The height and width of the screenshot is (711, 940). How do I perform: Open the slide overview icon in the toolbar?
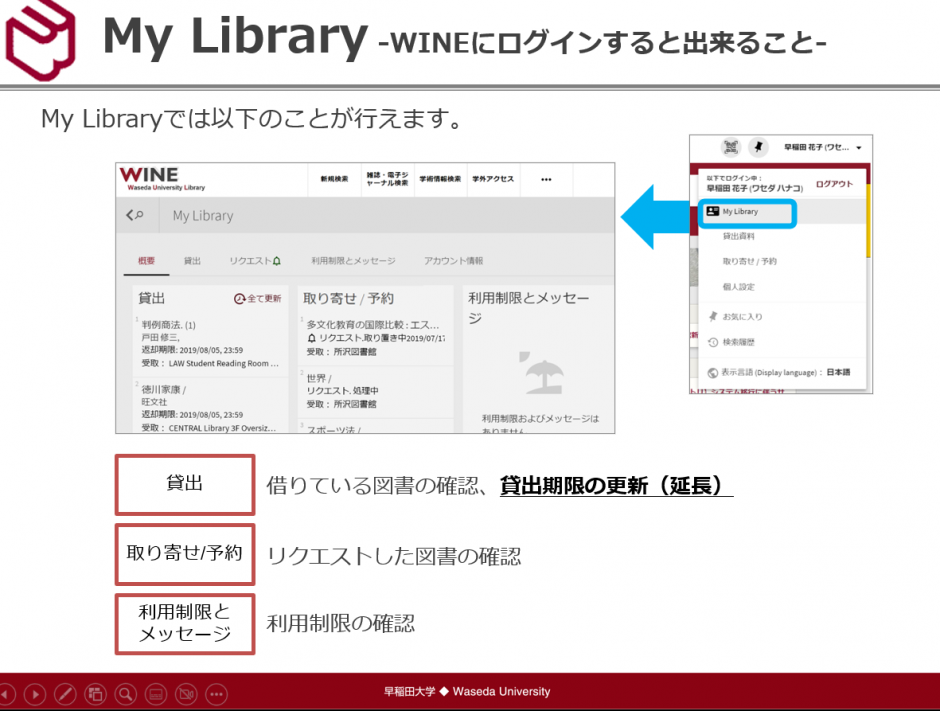pos(96,694)
